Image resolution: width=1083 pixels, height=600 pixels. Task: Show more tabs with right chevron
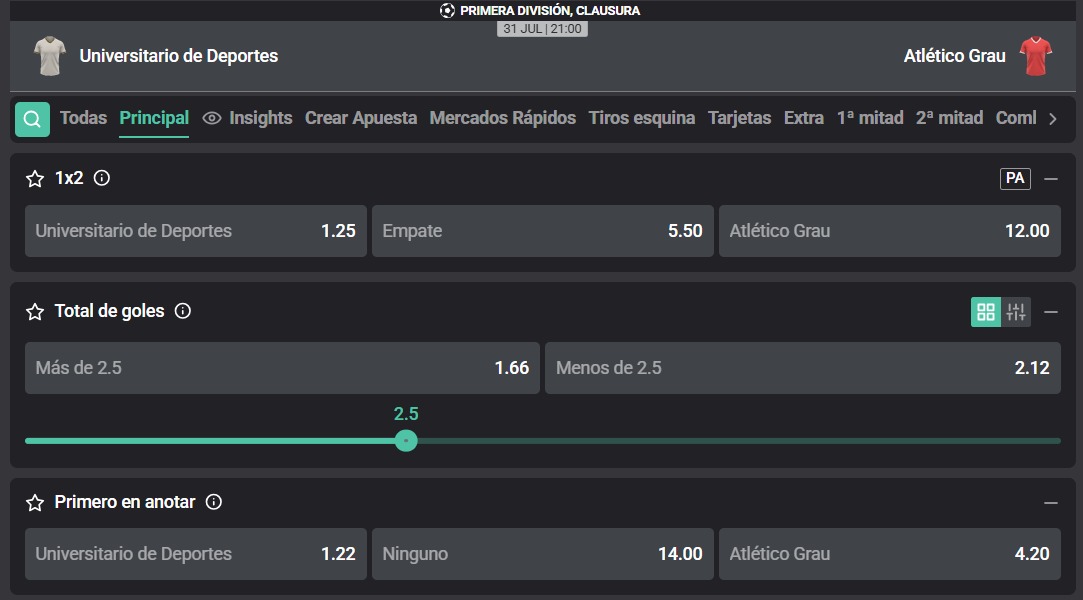tap(1053, 119)
